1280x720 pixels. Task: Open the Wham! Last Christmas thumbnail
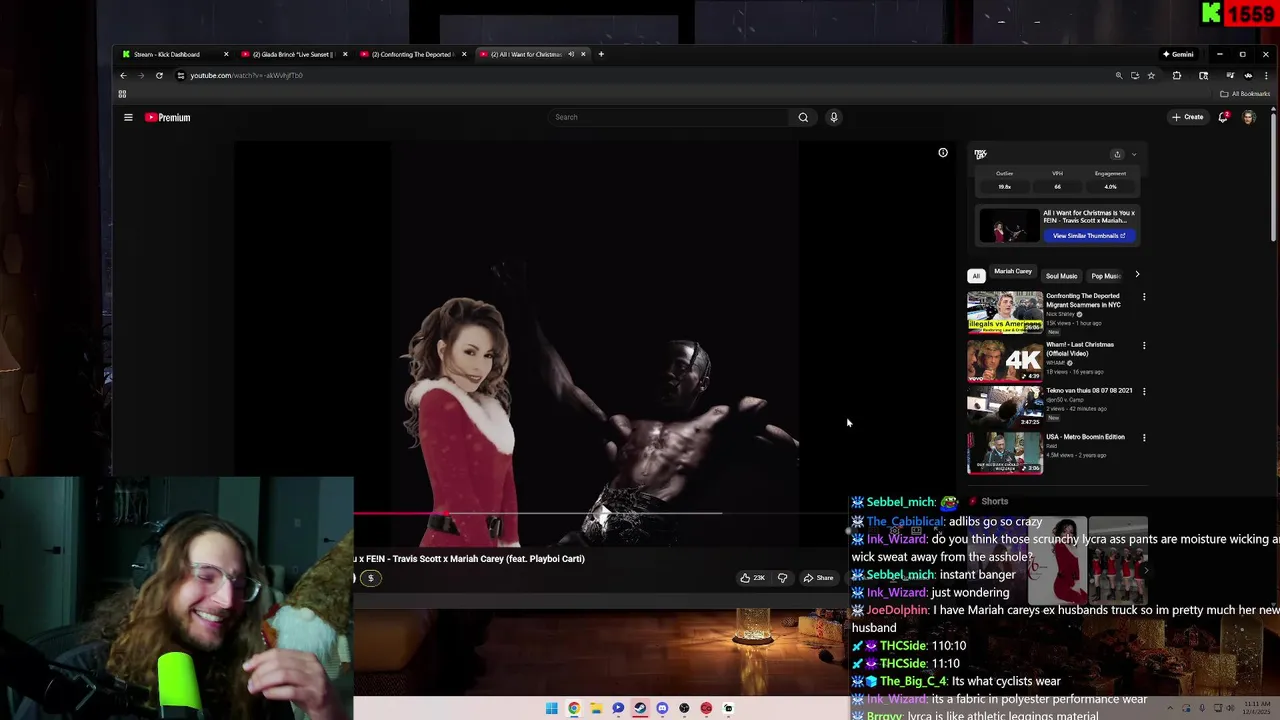[1005, 360]
